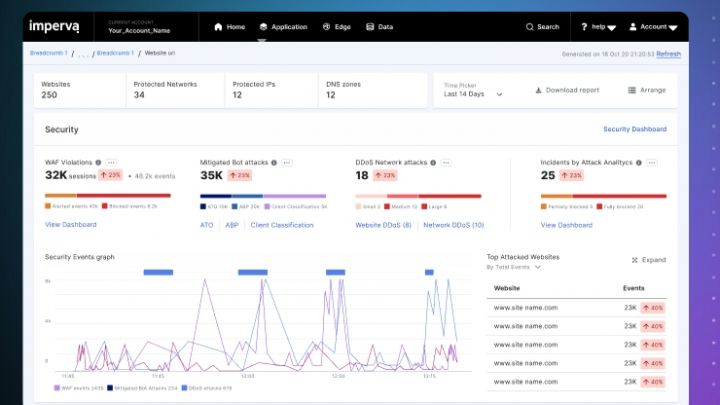Click the Download report icon
The height and width of the screenshot is (405, 720).
click(539, 90)
